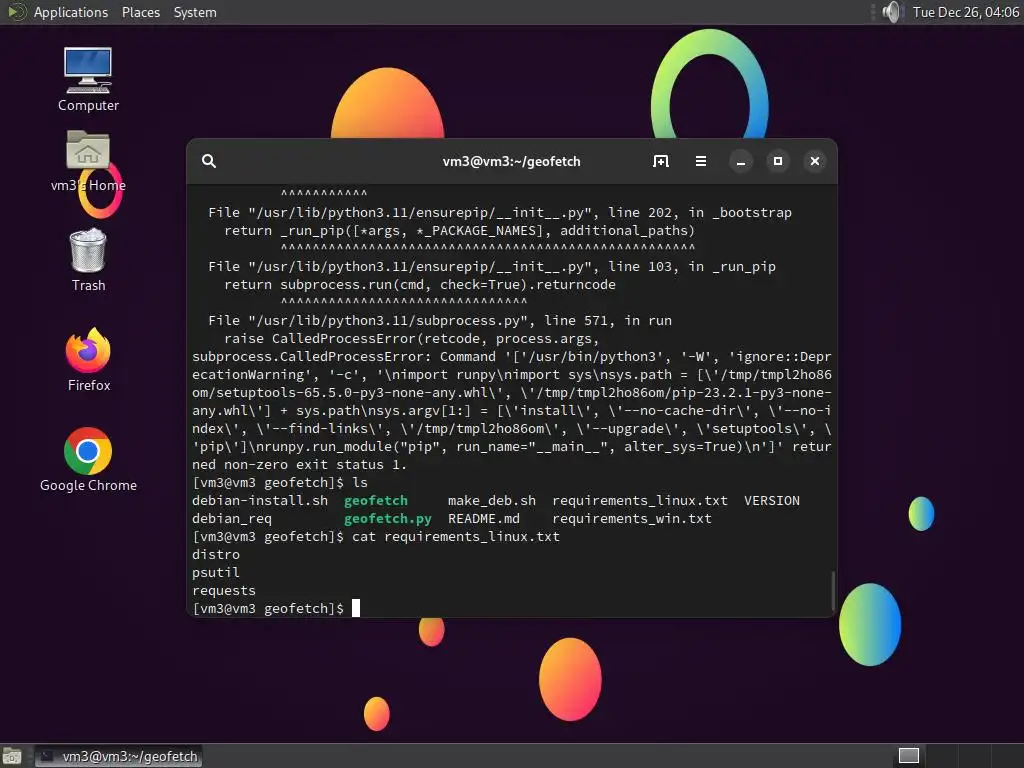Viewport: 1024px width, 768px height.
Task: Click the non-zero exit status 1 text
Action: click(315, 465)
